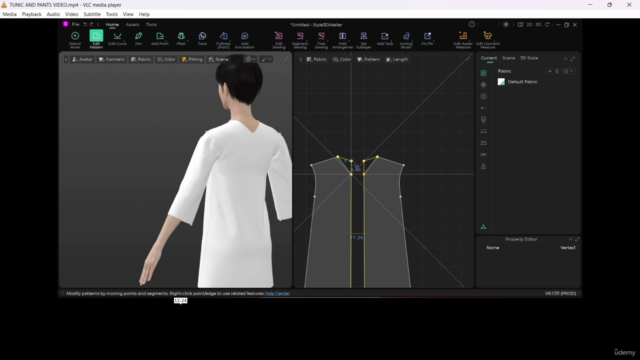The height and width of the screenshot is (360, 640).
Task: Open fabric list view options dropdown
Action: click(x=568, y=71)
